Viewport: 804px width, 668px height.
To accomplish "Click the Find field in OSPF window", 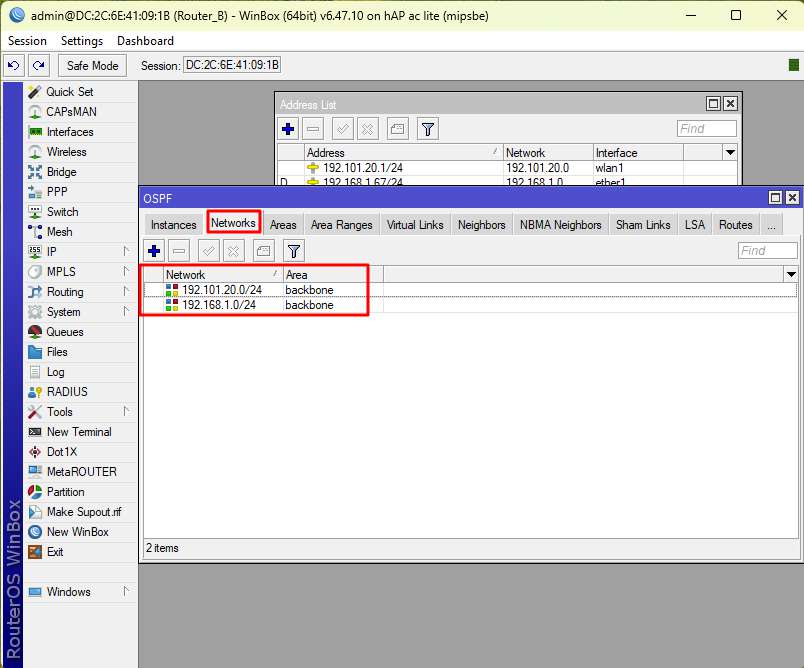I will tap(767, 251).
